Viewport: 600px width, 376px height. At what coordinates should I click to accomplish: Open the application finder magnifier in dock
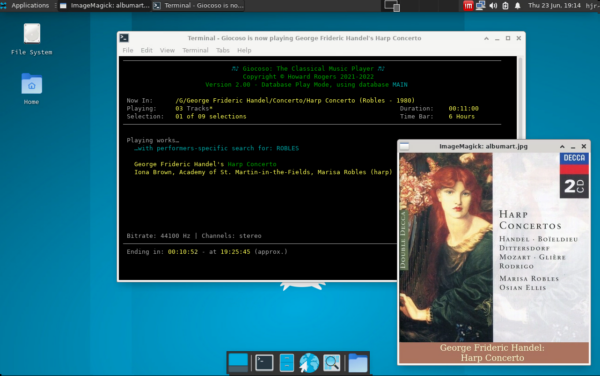click(331, 363)
